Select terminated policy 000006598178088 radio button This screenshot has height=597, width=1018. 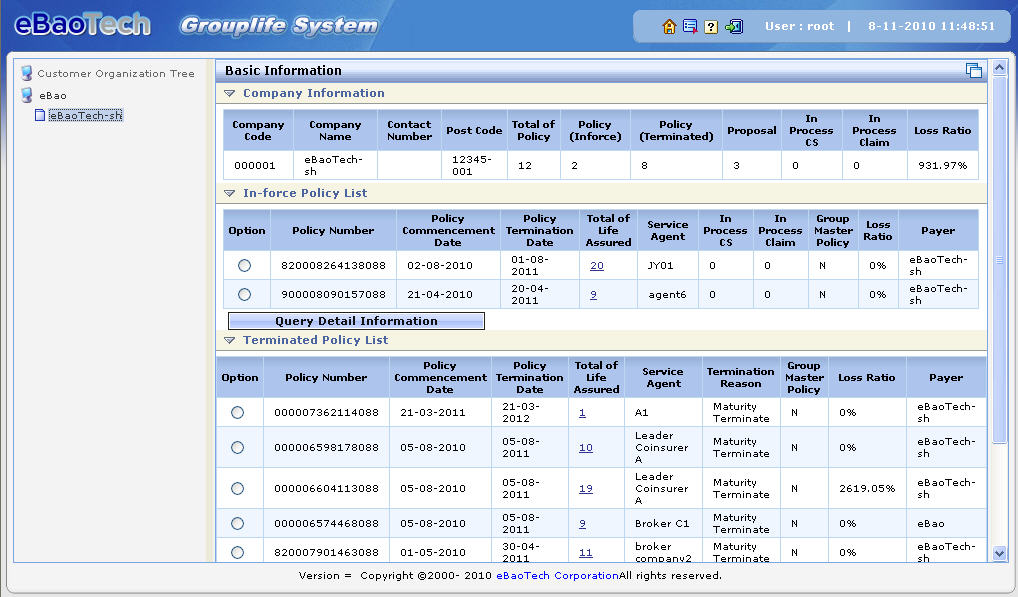pyautogui.click(x=238, y=448)
